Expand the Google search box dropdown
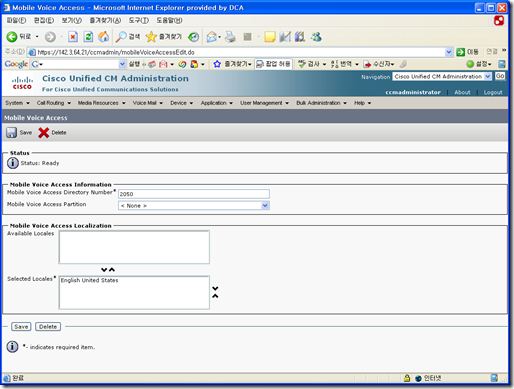This screenshot has height=389, width=514. [x=122, y=64]
